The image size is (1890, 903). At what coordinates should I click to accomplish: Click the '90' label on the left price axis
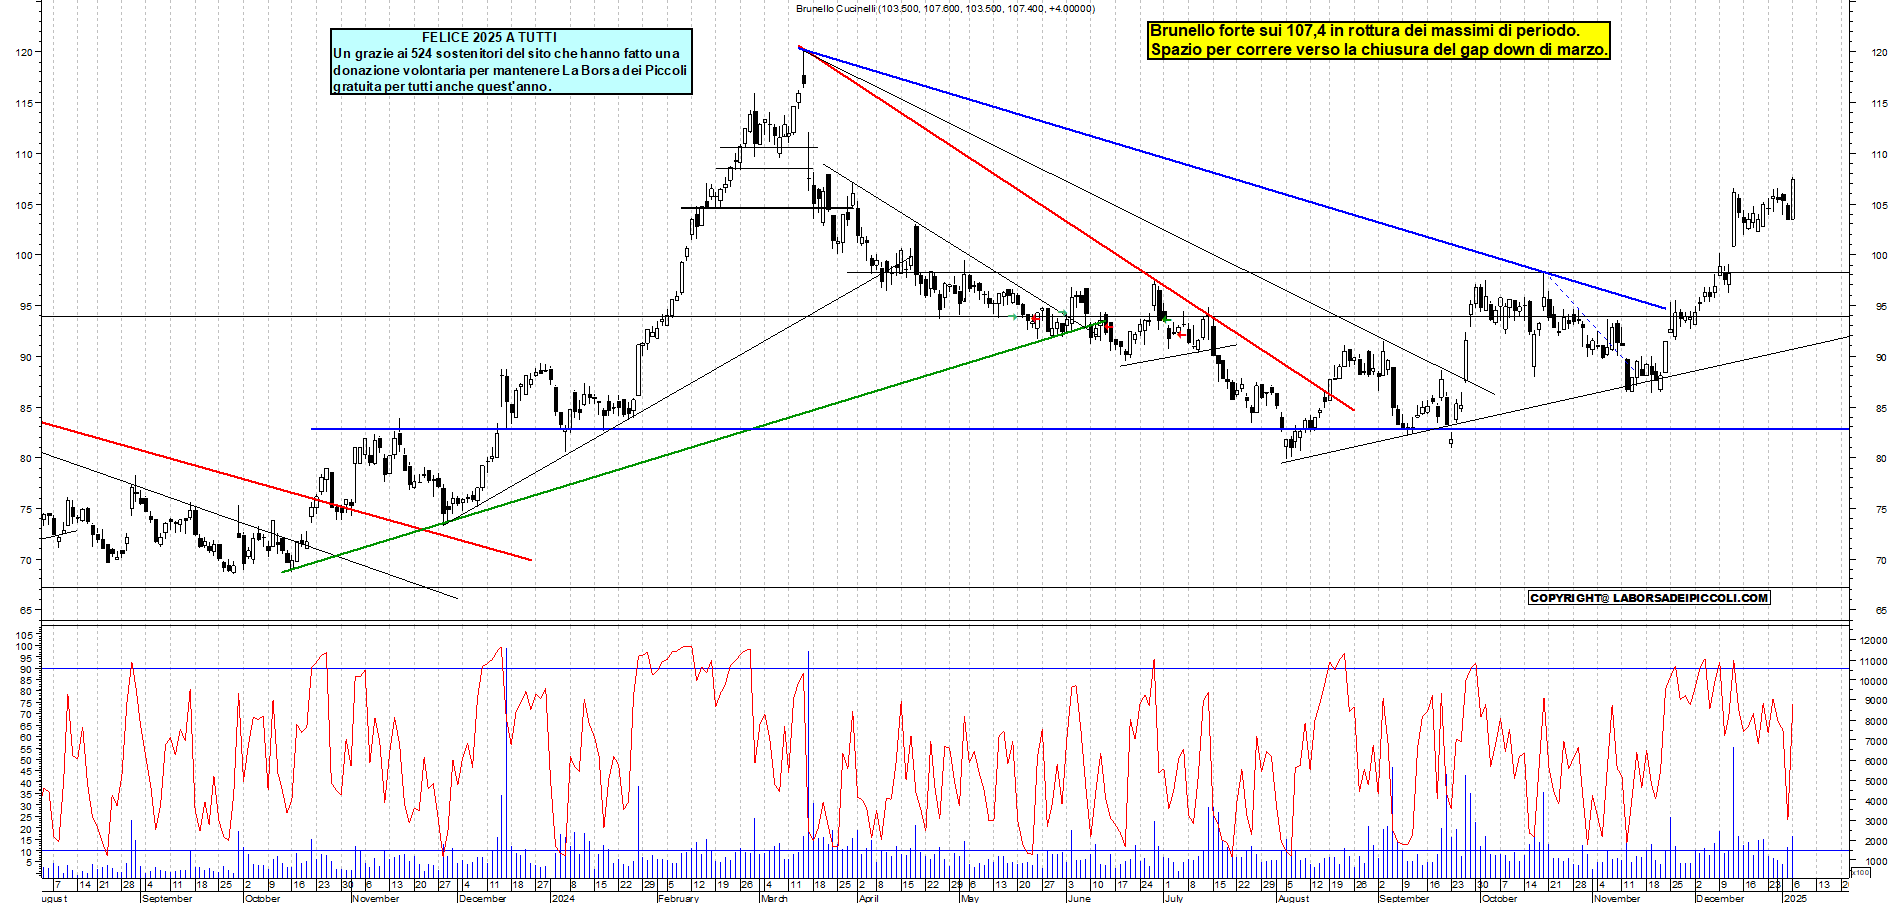27,357
